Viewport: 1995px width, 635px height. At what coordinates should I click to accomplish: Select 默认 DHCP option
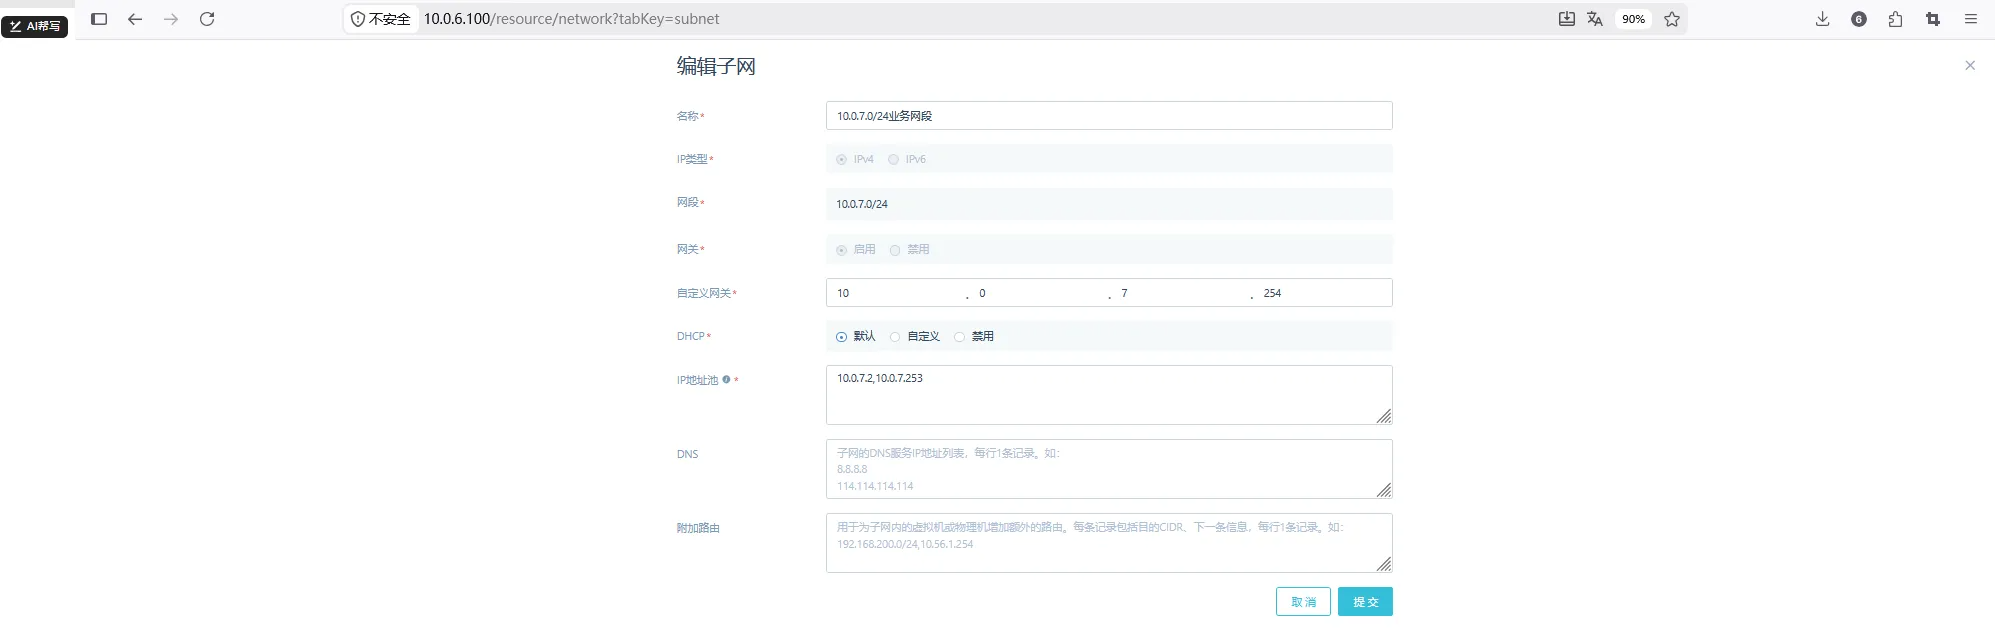tap(841, 337)
